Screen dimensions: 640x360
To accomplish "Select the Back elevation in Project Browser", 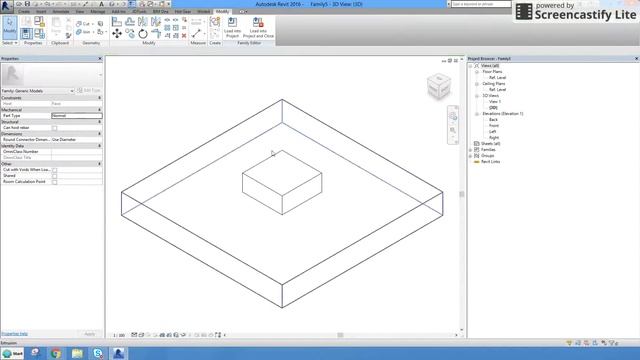I will point(493,120).
